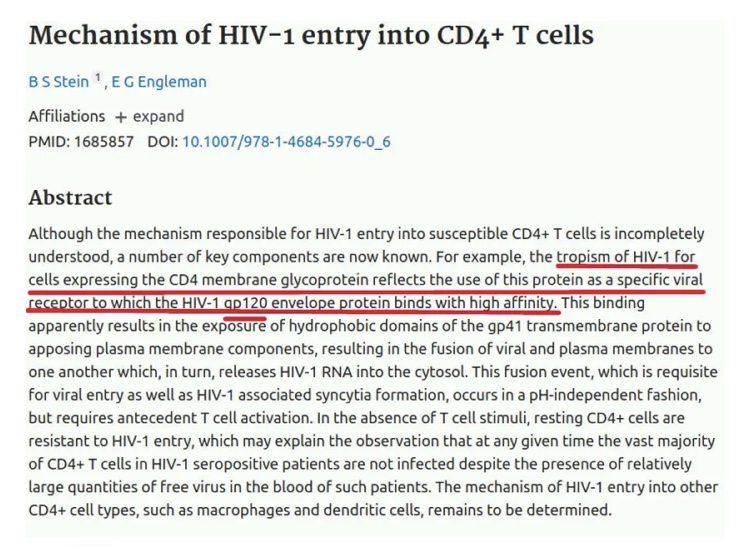Click the Abstract section heading
This screenshot has height=547, width=750.
[70, 198]
